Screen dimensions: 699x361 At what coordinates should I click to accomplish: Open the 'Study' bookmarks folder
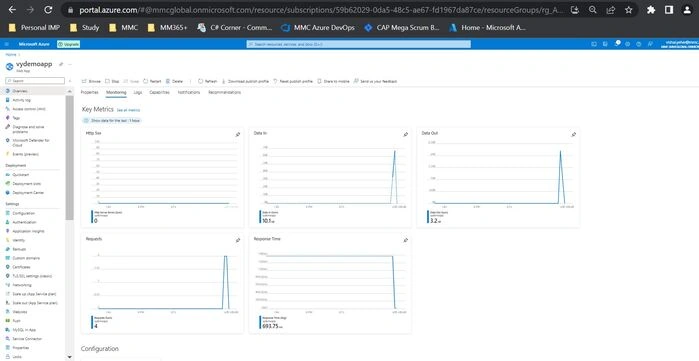(x=84, y=28)
